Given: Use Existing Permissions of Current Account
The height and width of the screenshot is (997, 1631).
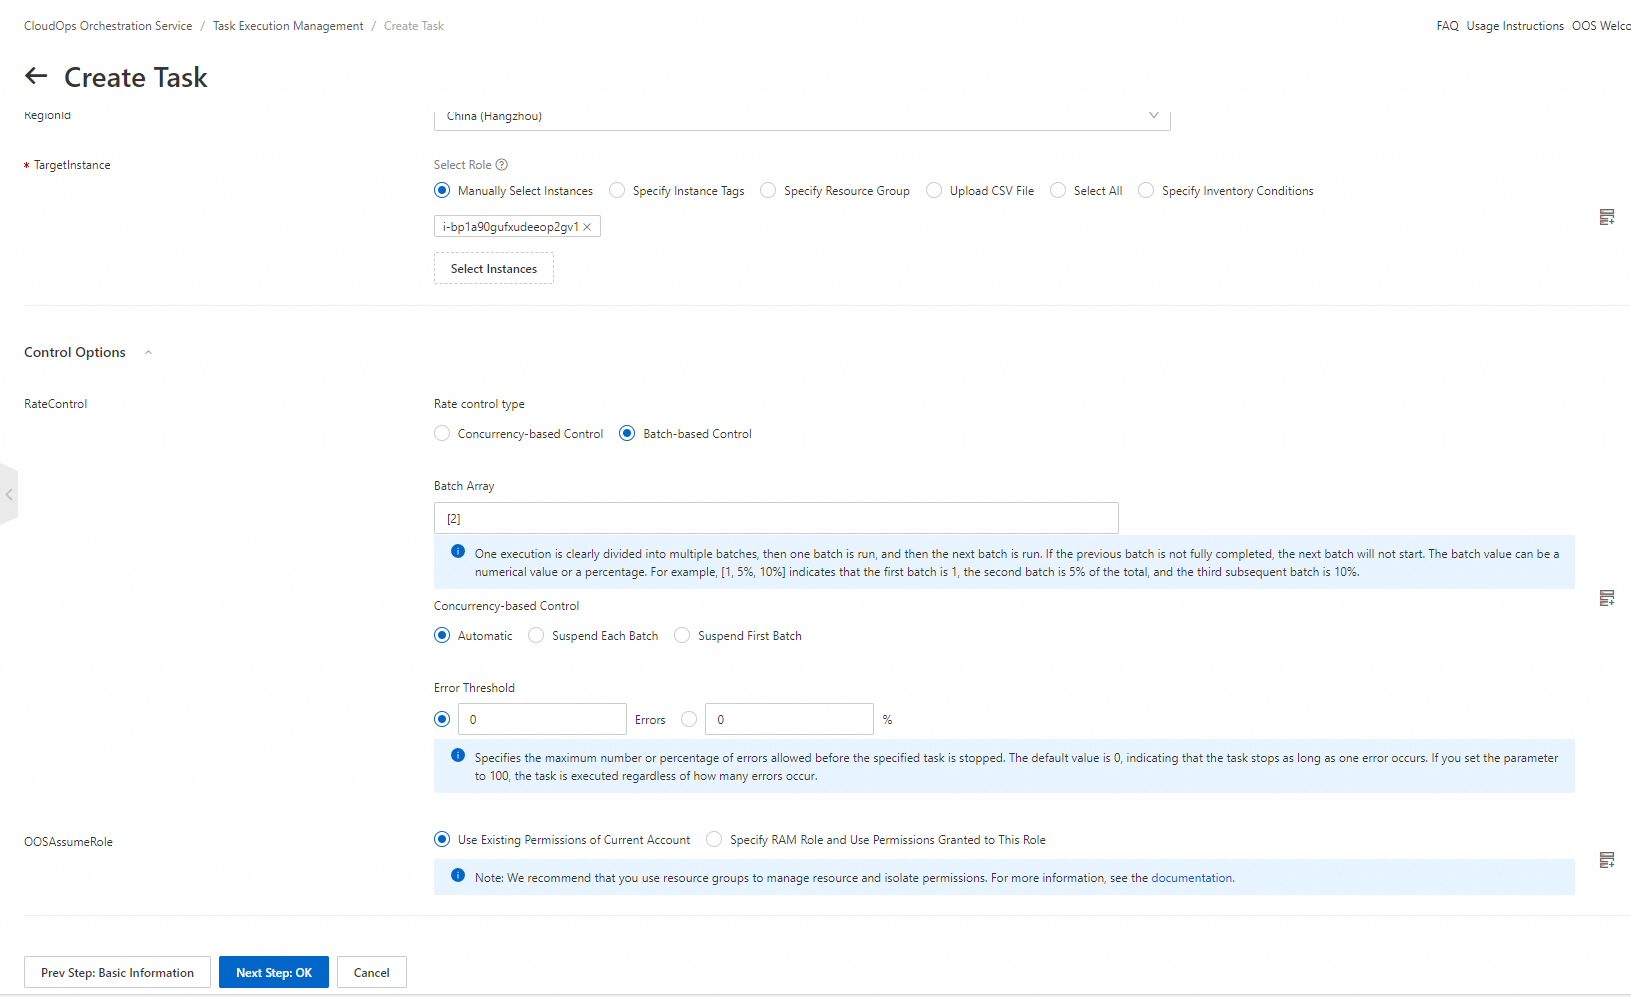Looking at the screenshot, I should point(442,839).
